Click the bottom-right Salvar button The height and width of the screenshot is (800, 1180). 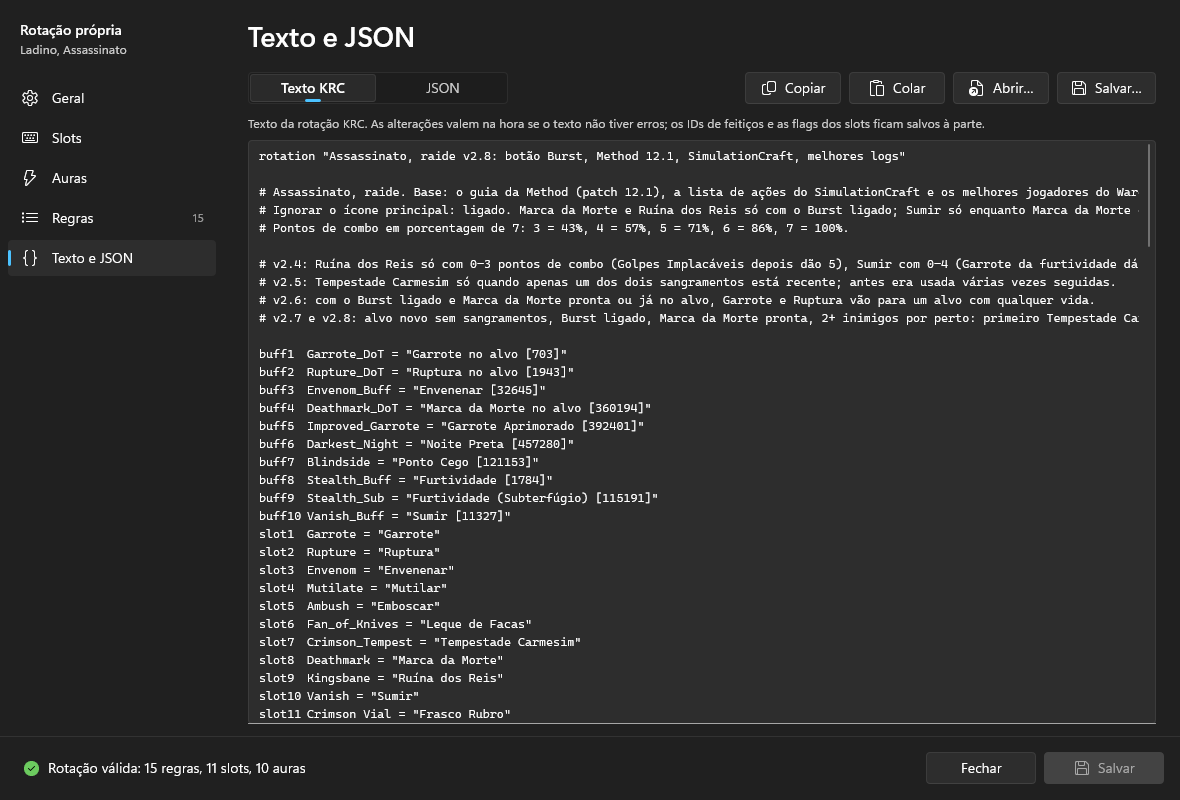(1103, 768)
